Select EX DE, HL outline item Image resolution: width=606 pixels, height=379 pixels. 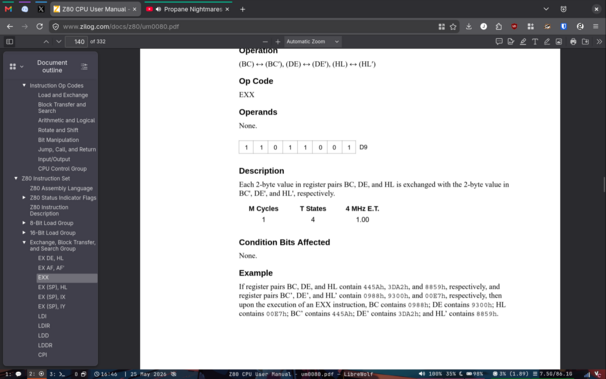coord(51,258)
